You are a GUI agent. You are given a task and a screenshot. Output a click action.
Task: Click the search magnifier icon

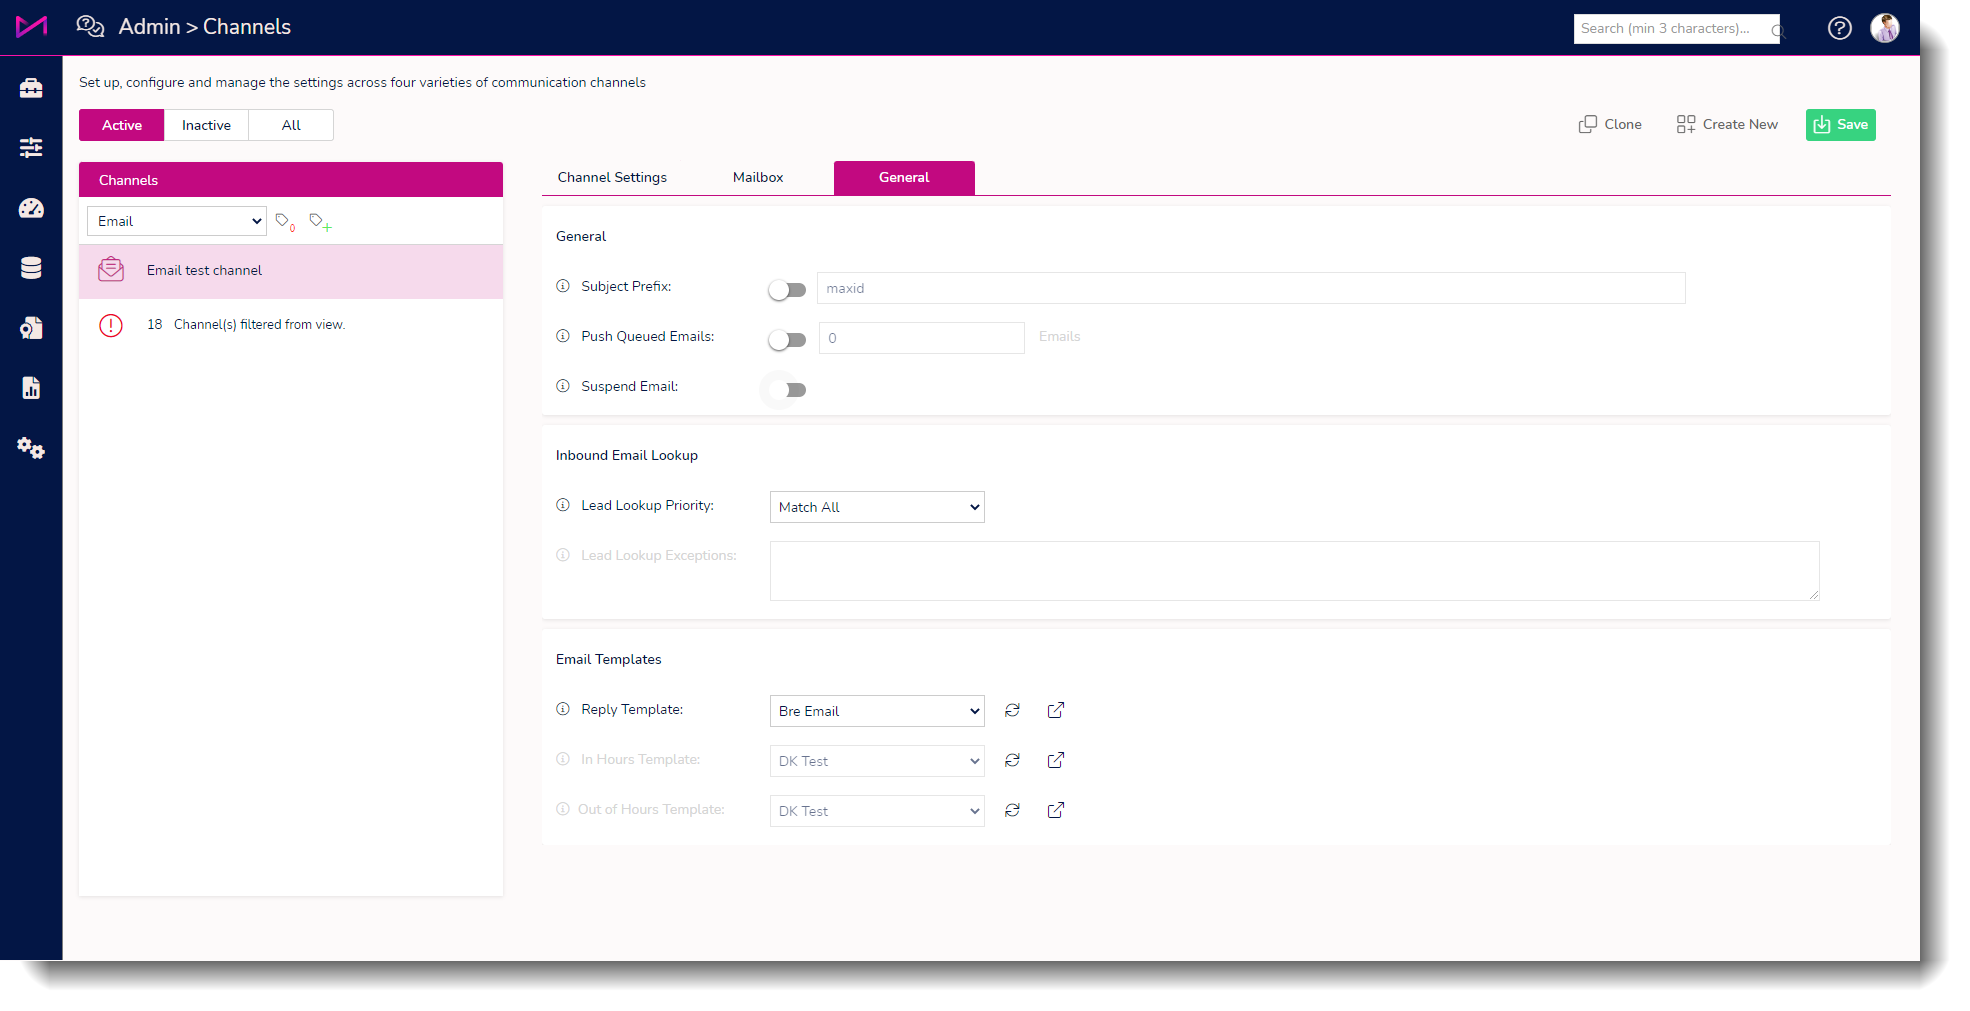(1777, 30)
